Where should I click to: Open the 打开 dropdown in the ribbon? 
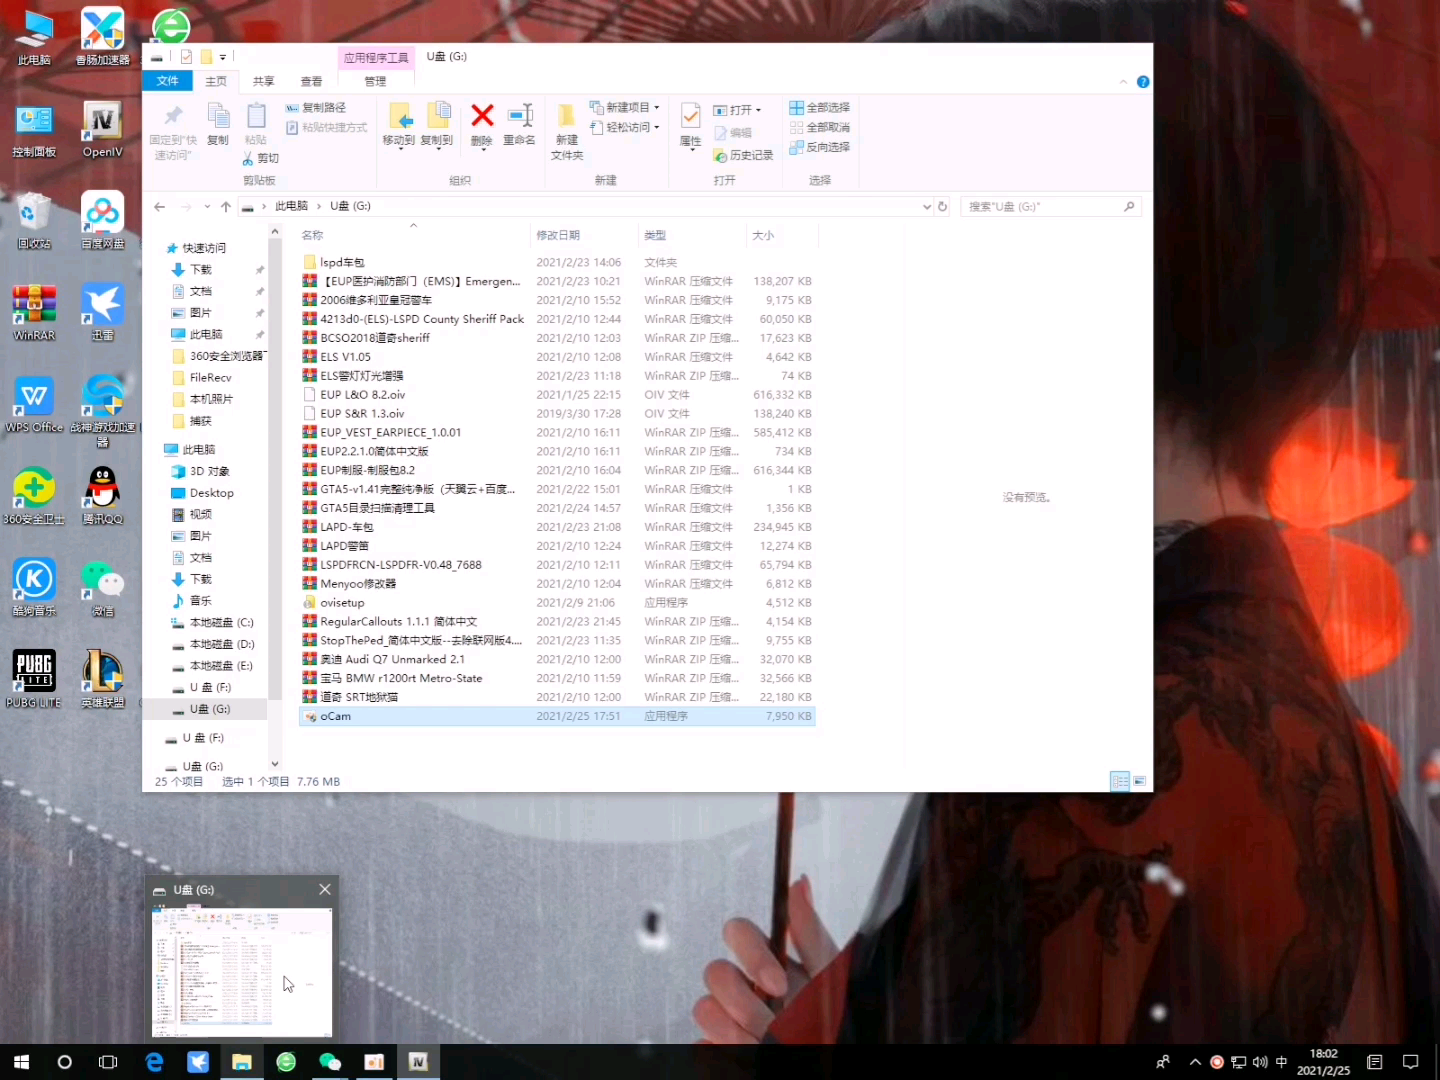737,110
